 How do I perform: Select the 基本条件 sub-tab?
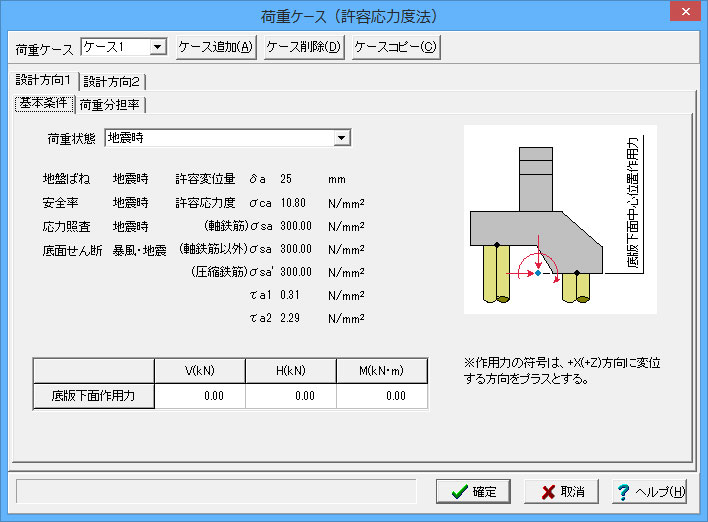point(44,103)
